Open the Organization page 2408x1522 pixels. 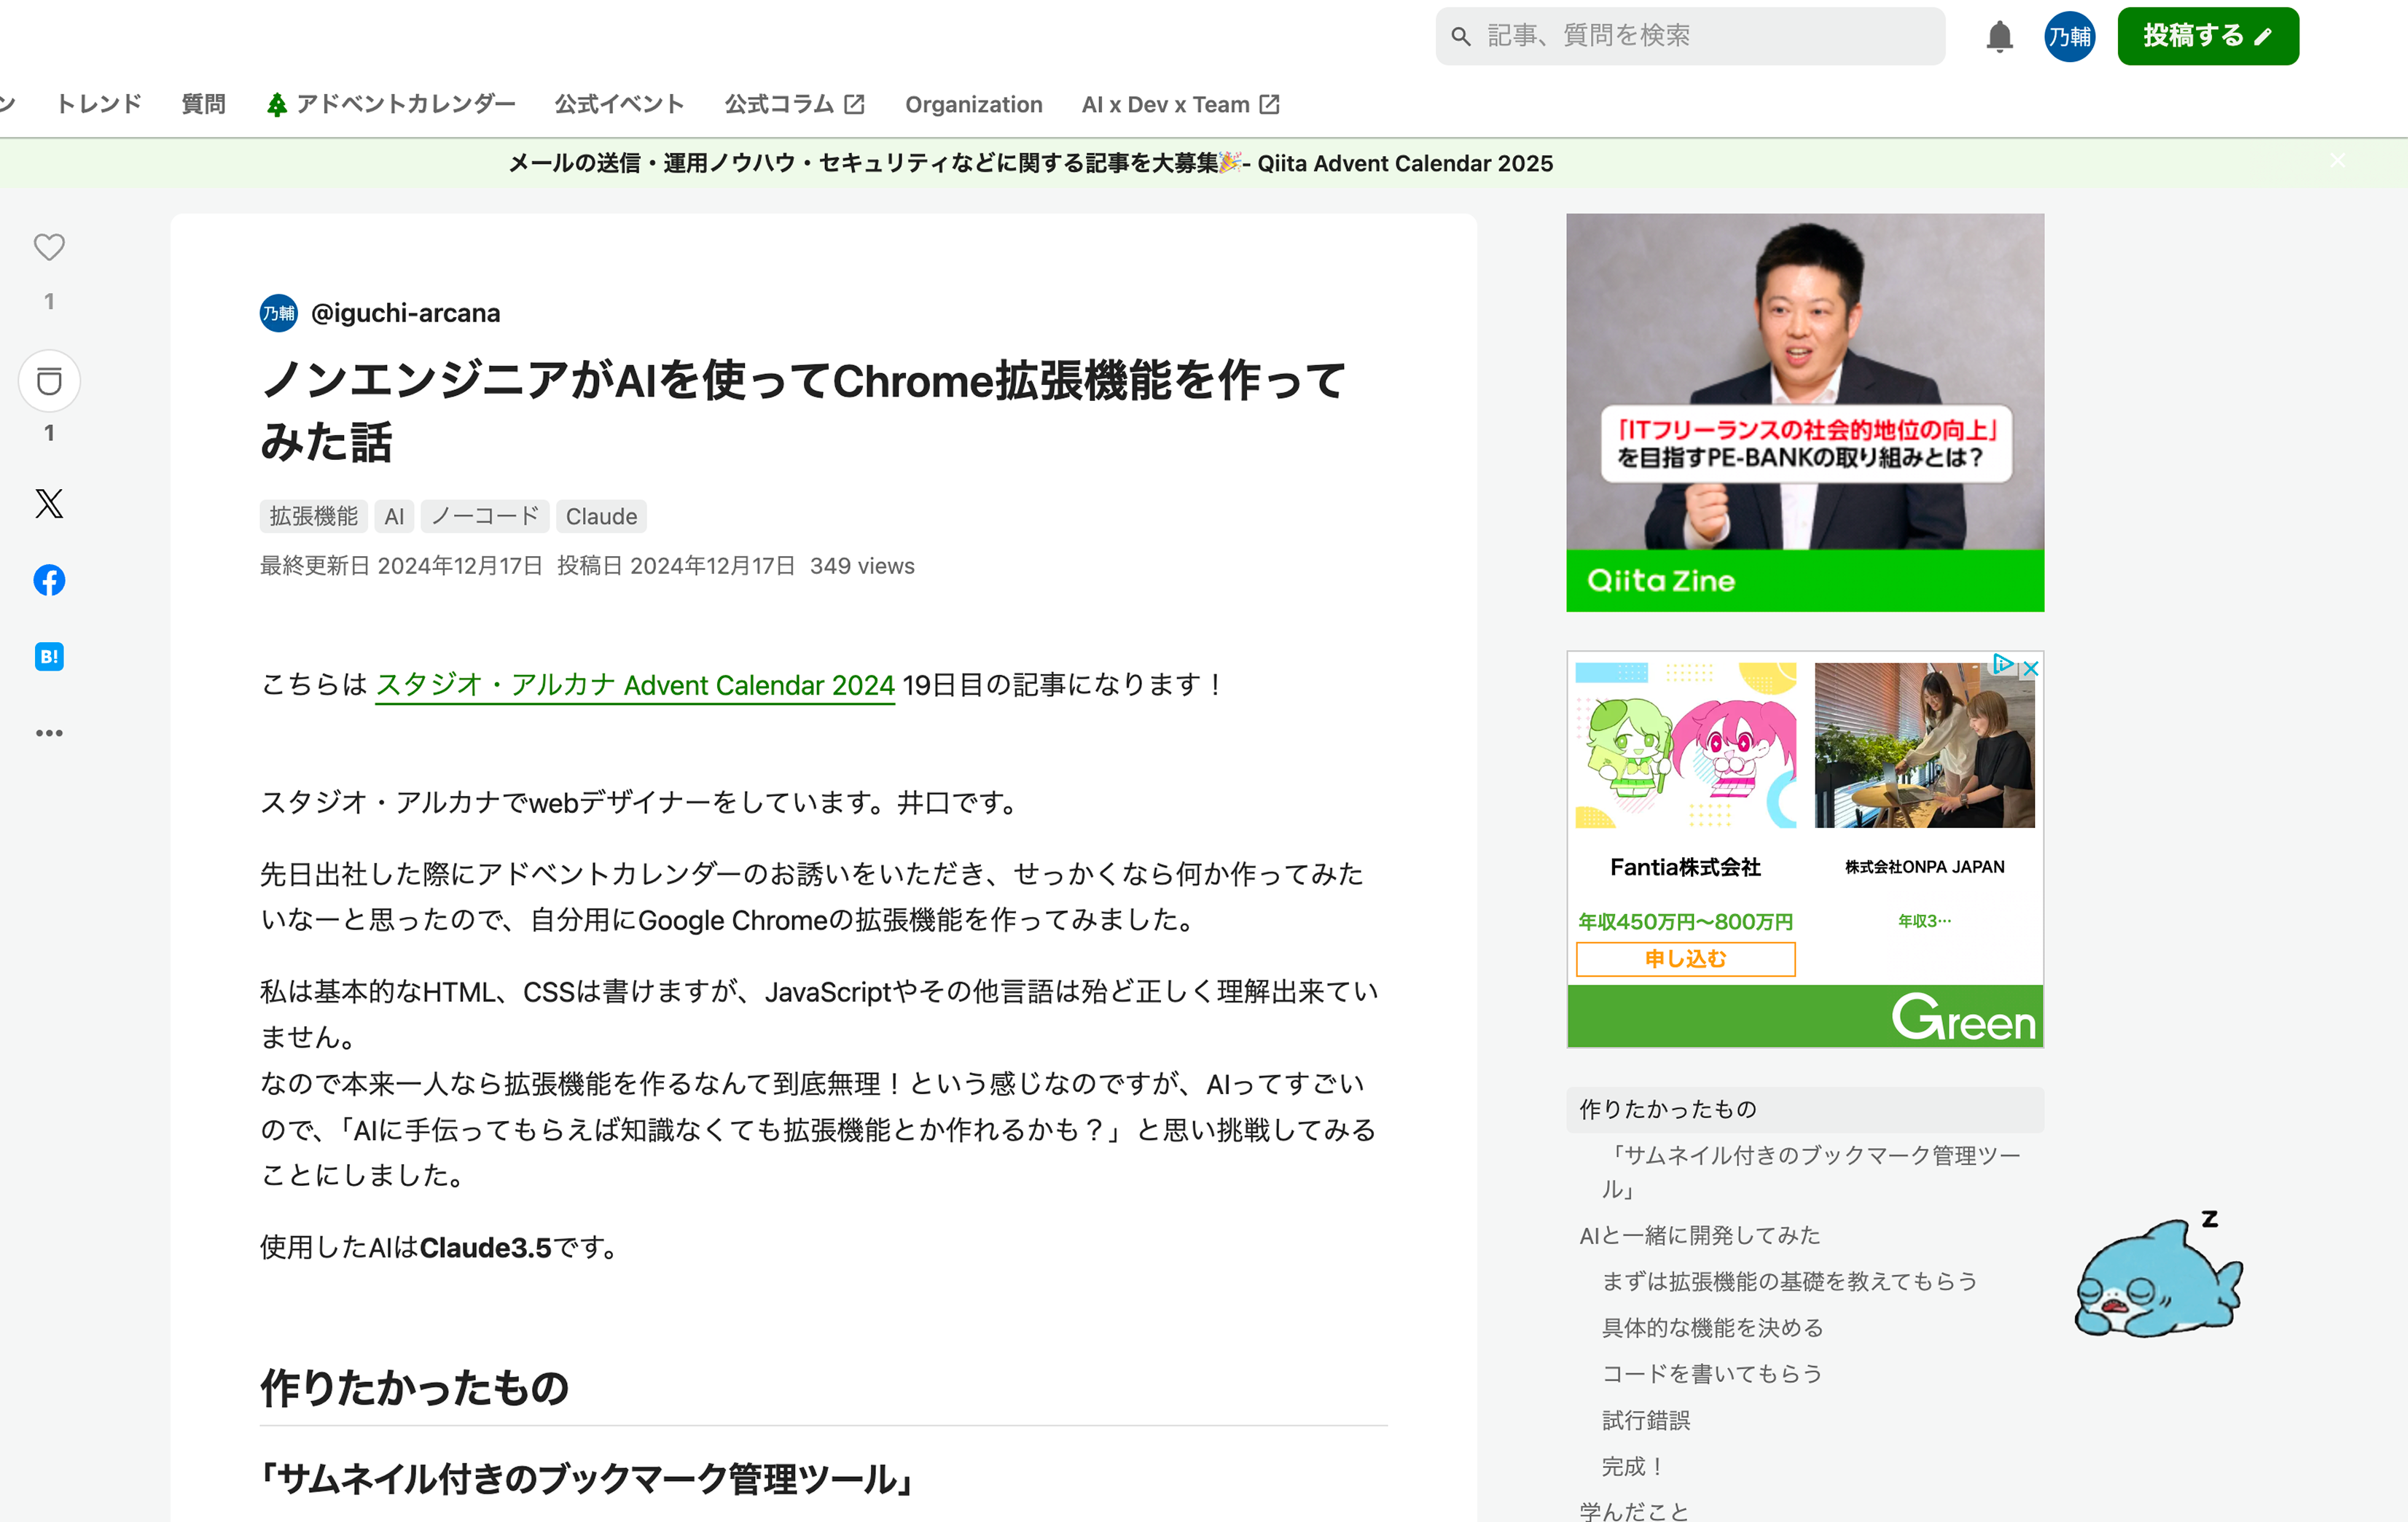(973, 103)
